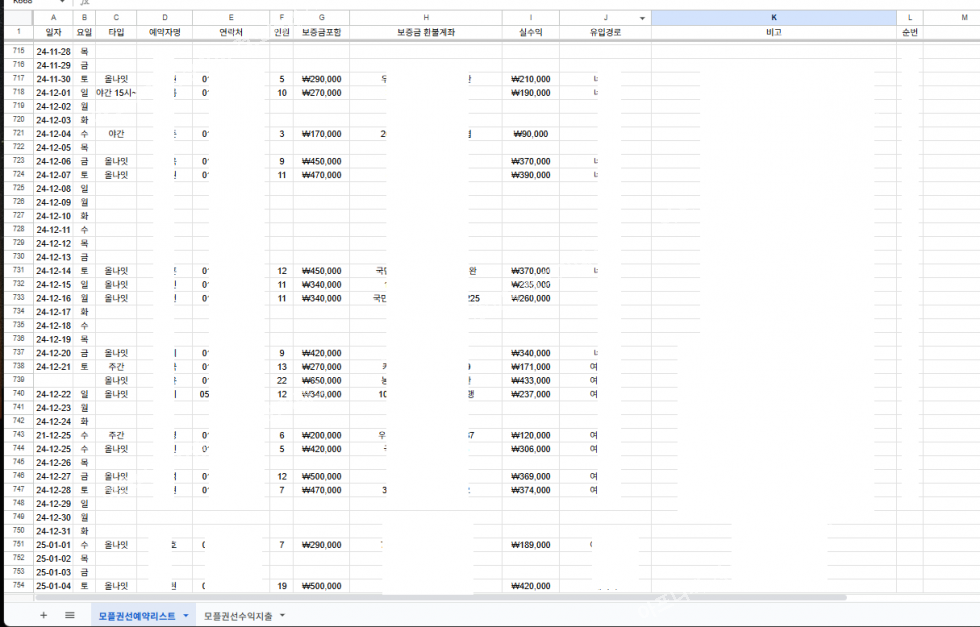Select the cell showing ₩433,000
Screen dimensions: 980x627
530,381
